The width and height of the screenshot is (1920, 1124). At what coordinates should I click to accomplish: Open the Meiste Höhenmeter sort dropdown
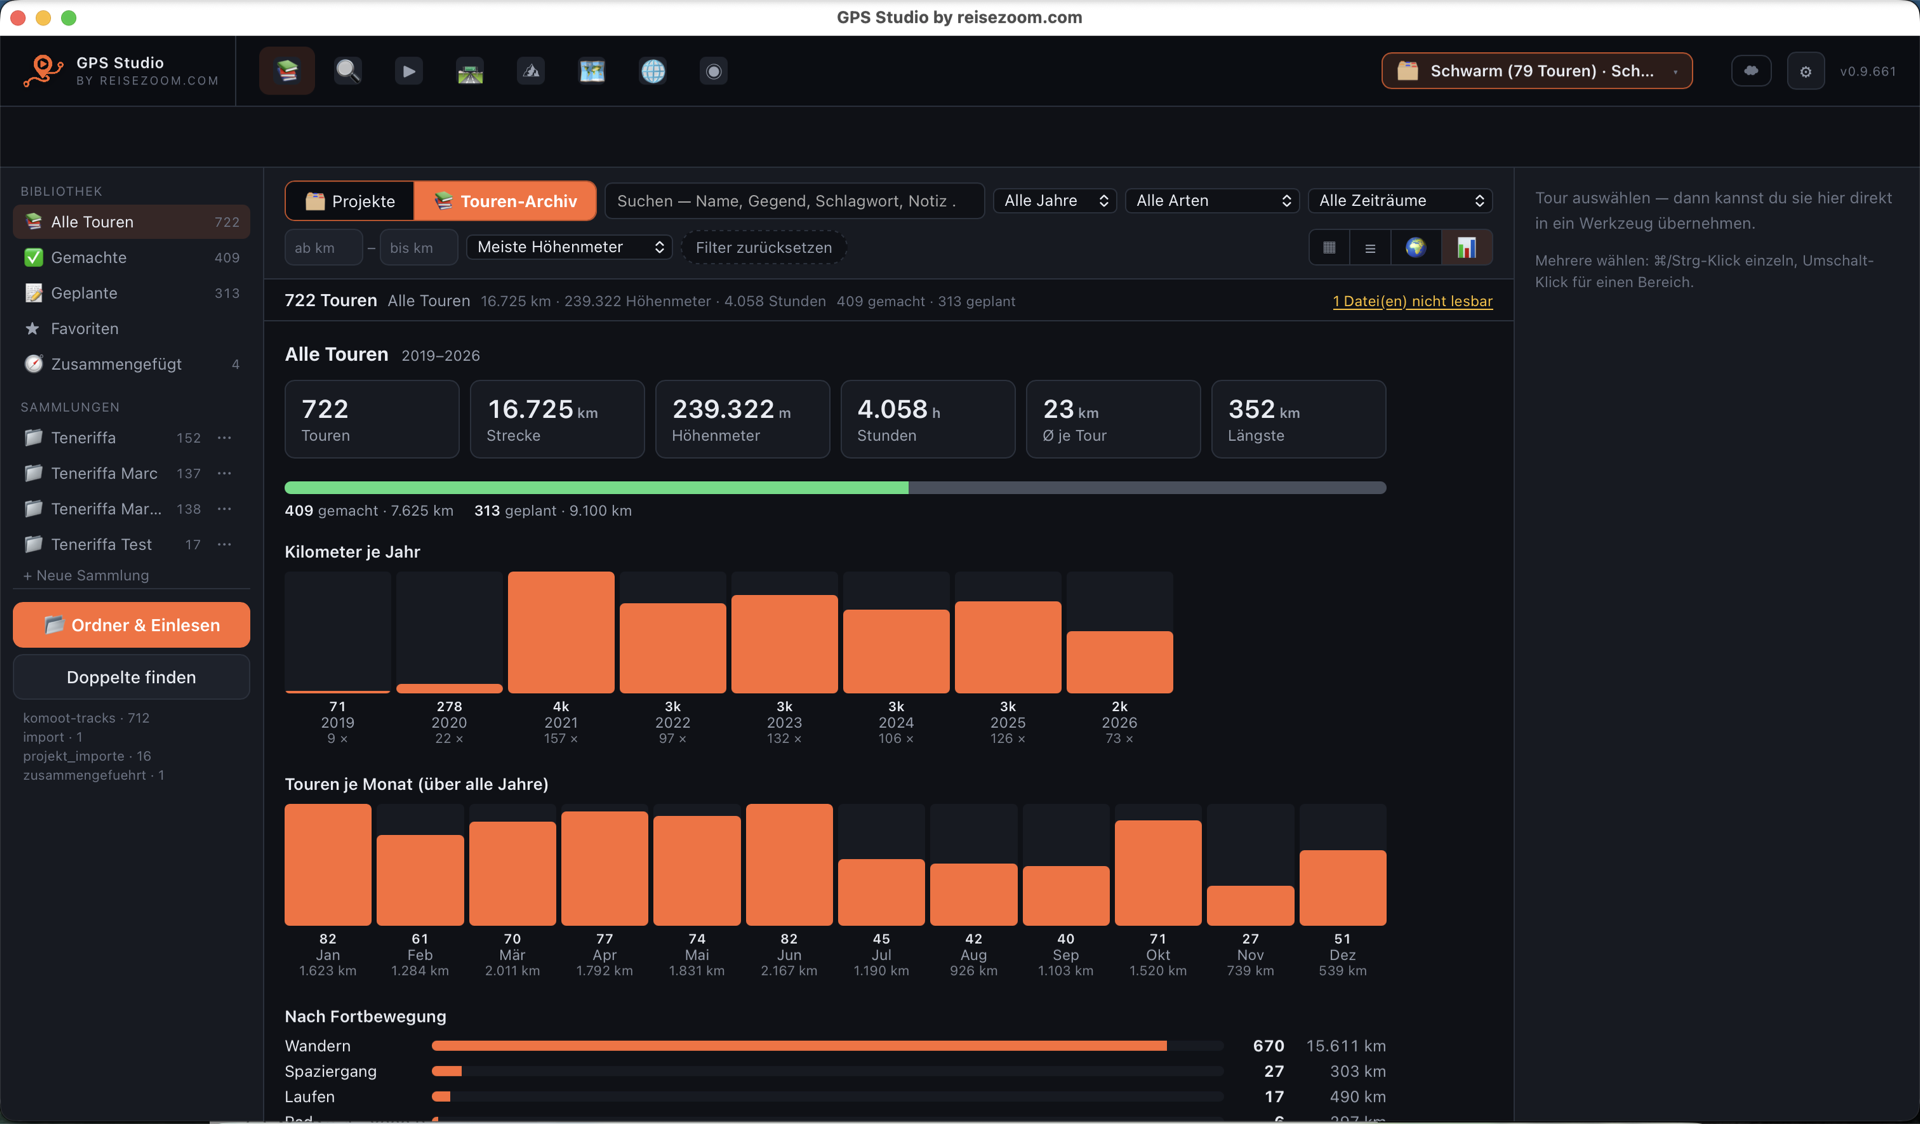click(x=570, y=247)
